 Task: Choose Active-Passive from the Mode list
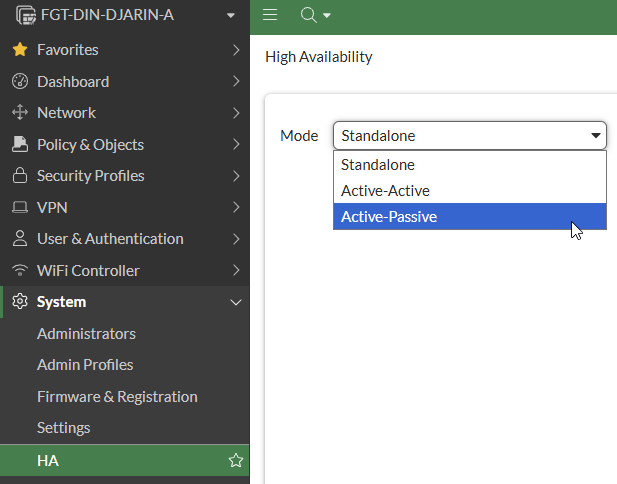470,216
